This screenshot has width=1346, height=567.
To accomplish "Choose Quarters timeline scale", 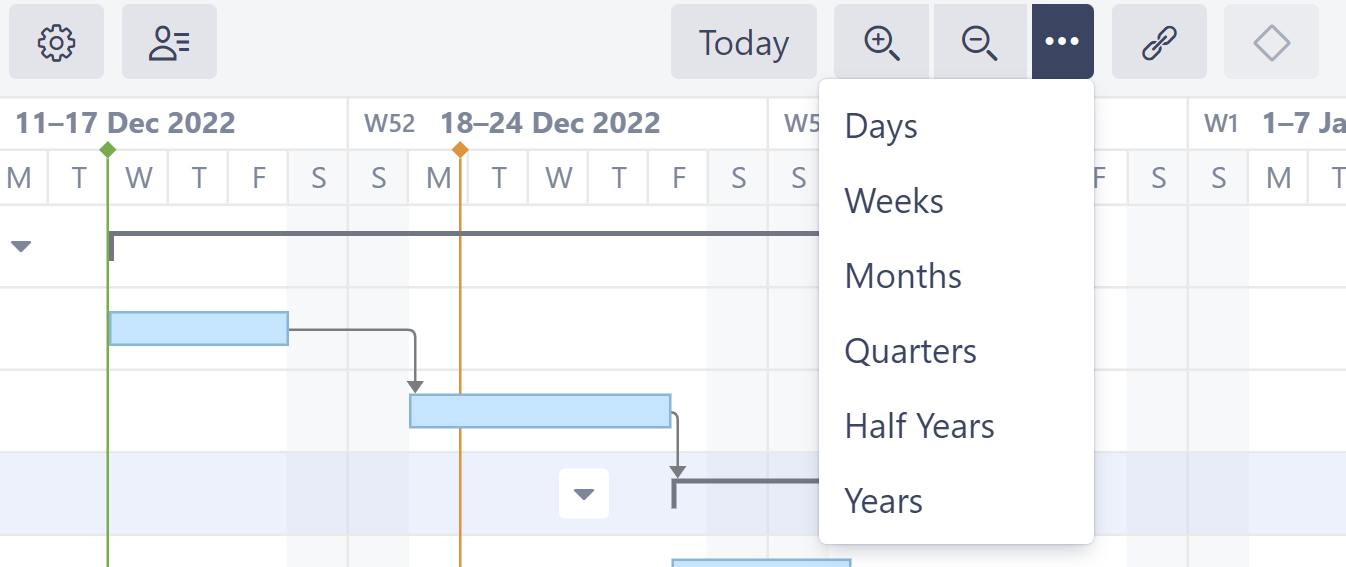I will [x=910, y=352].
